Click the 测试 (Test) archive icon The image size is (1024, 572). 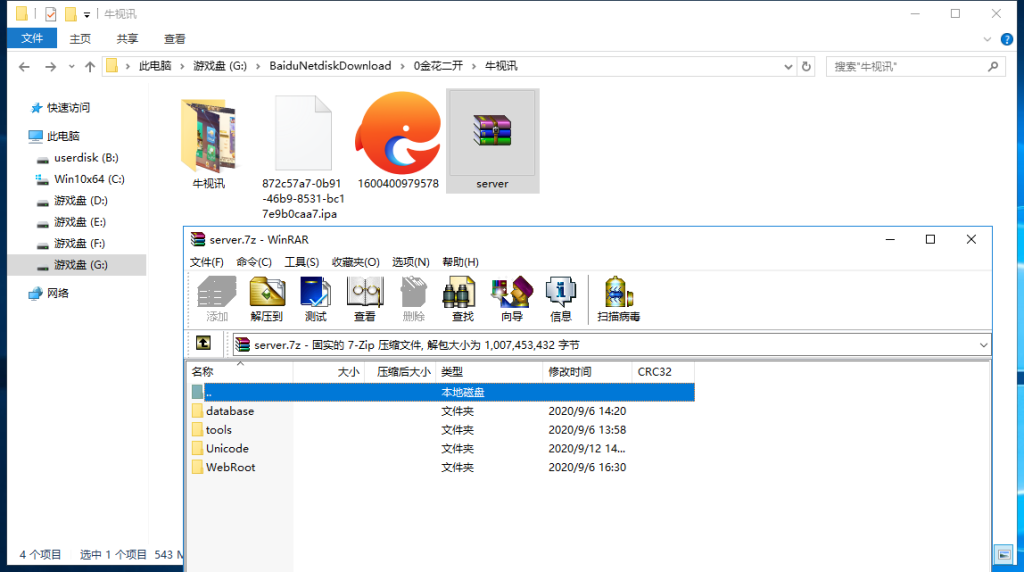[315, 299]
